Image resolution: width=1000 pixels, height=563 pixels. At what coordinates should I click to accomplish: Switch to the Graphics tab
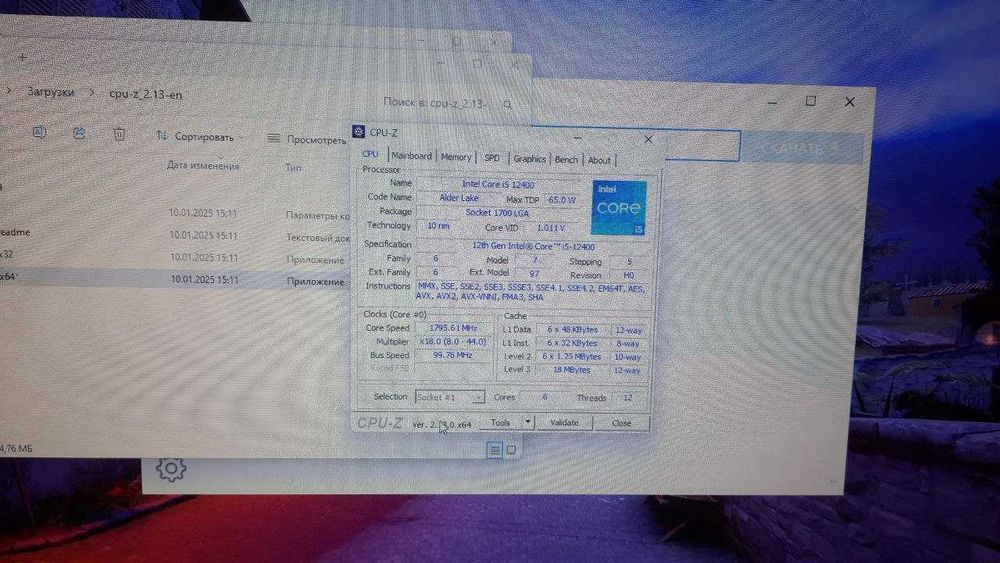(529, 159)
